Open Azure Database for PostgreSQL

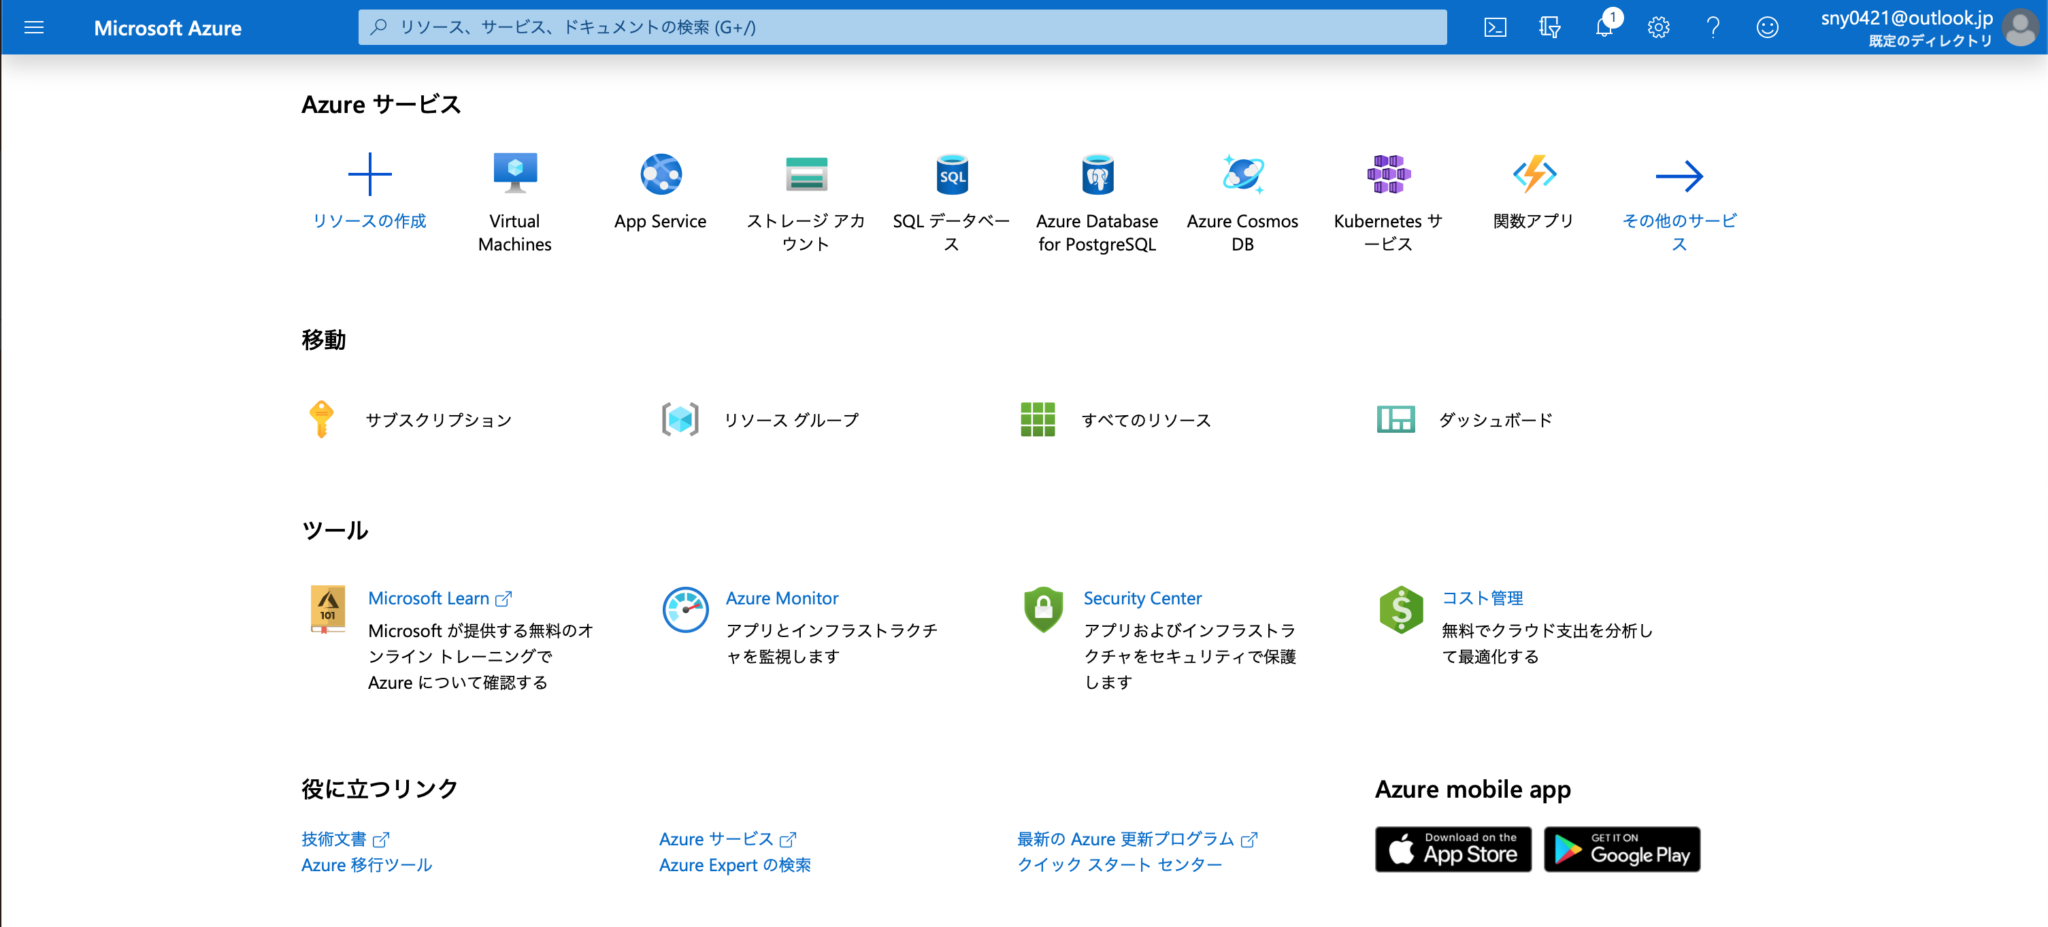(x=1097, y=174)
